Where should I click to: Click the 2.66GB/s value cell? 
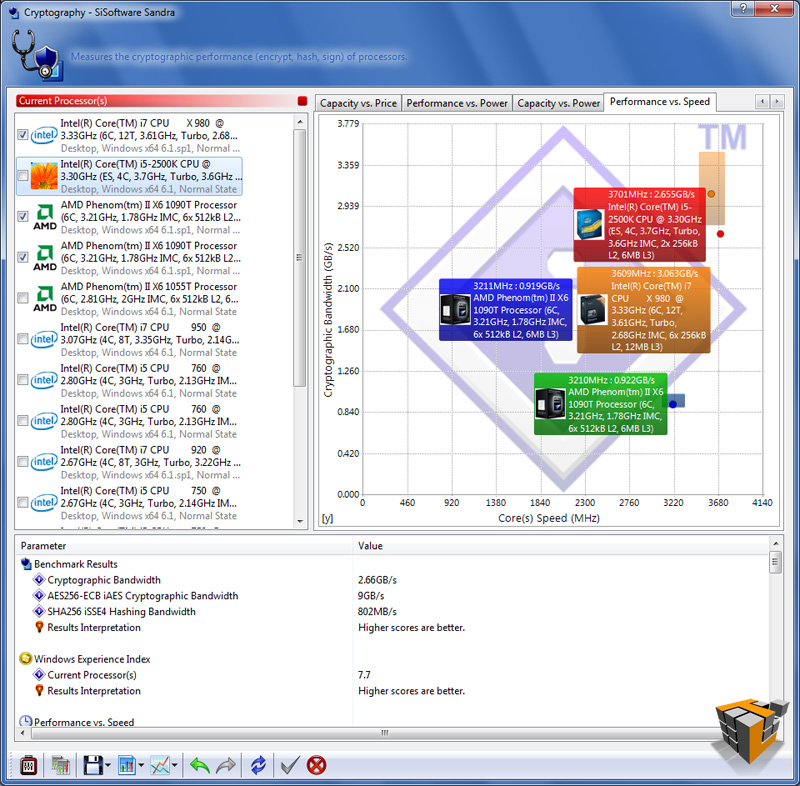click(377, 580)
